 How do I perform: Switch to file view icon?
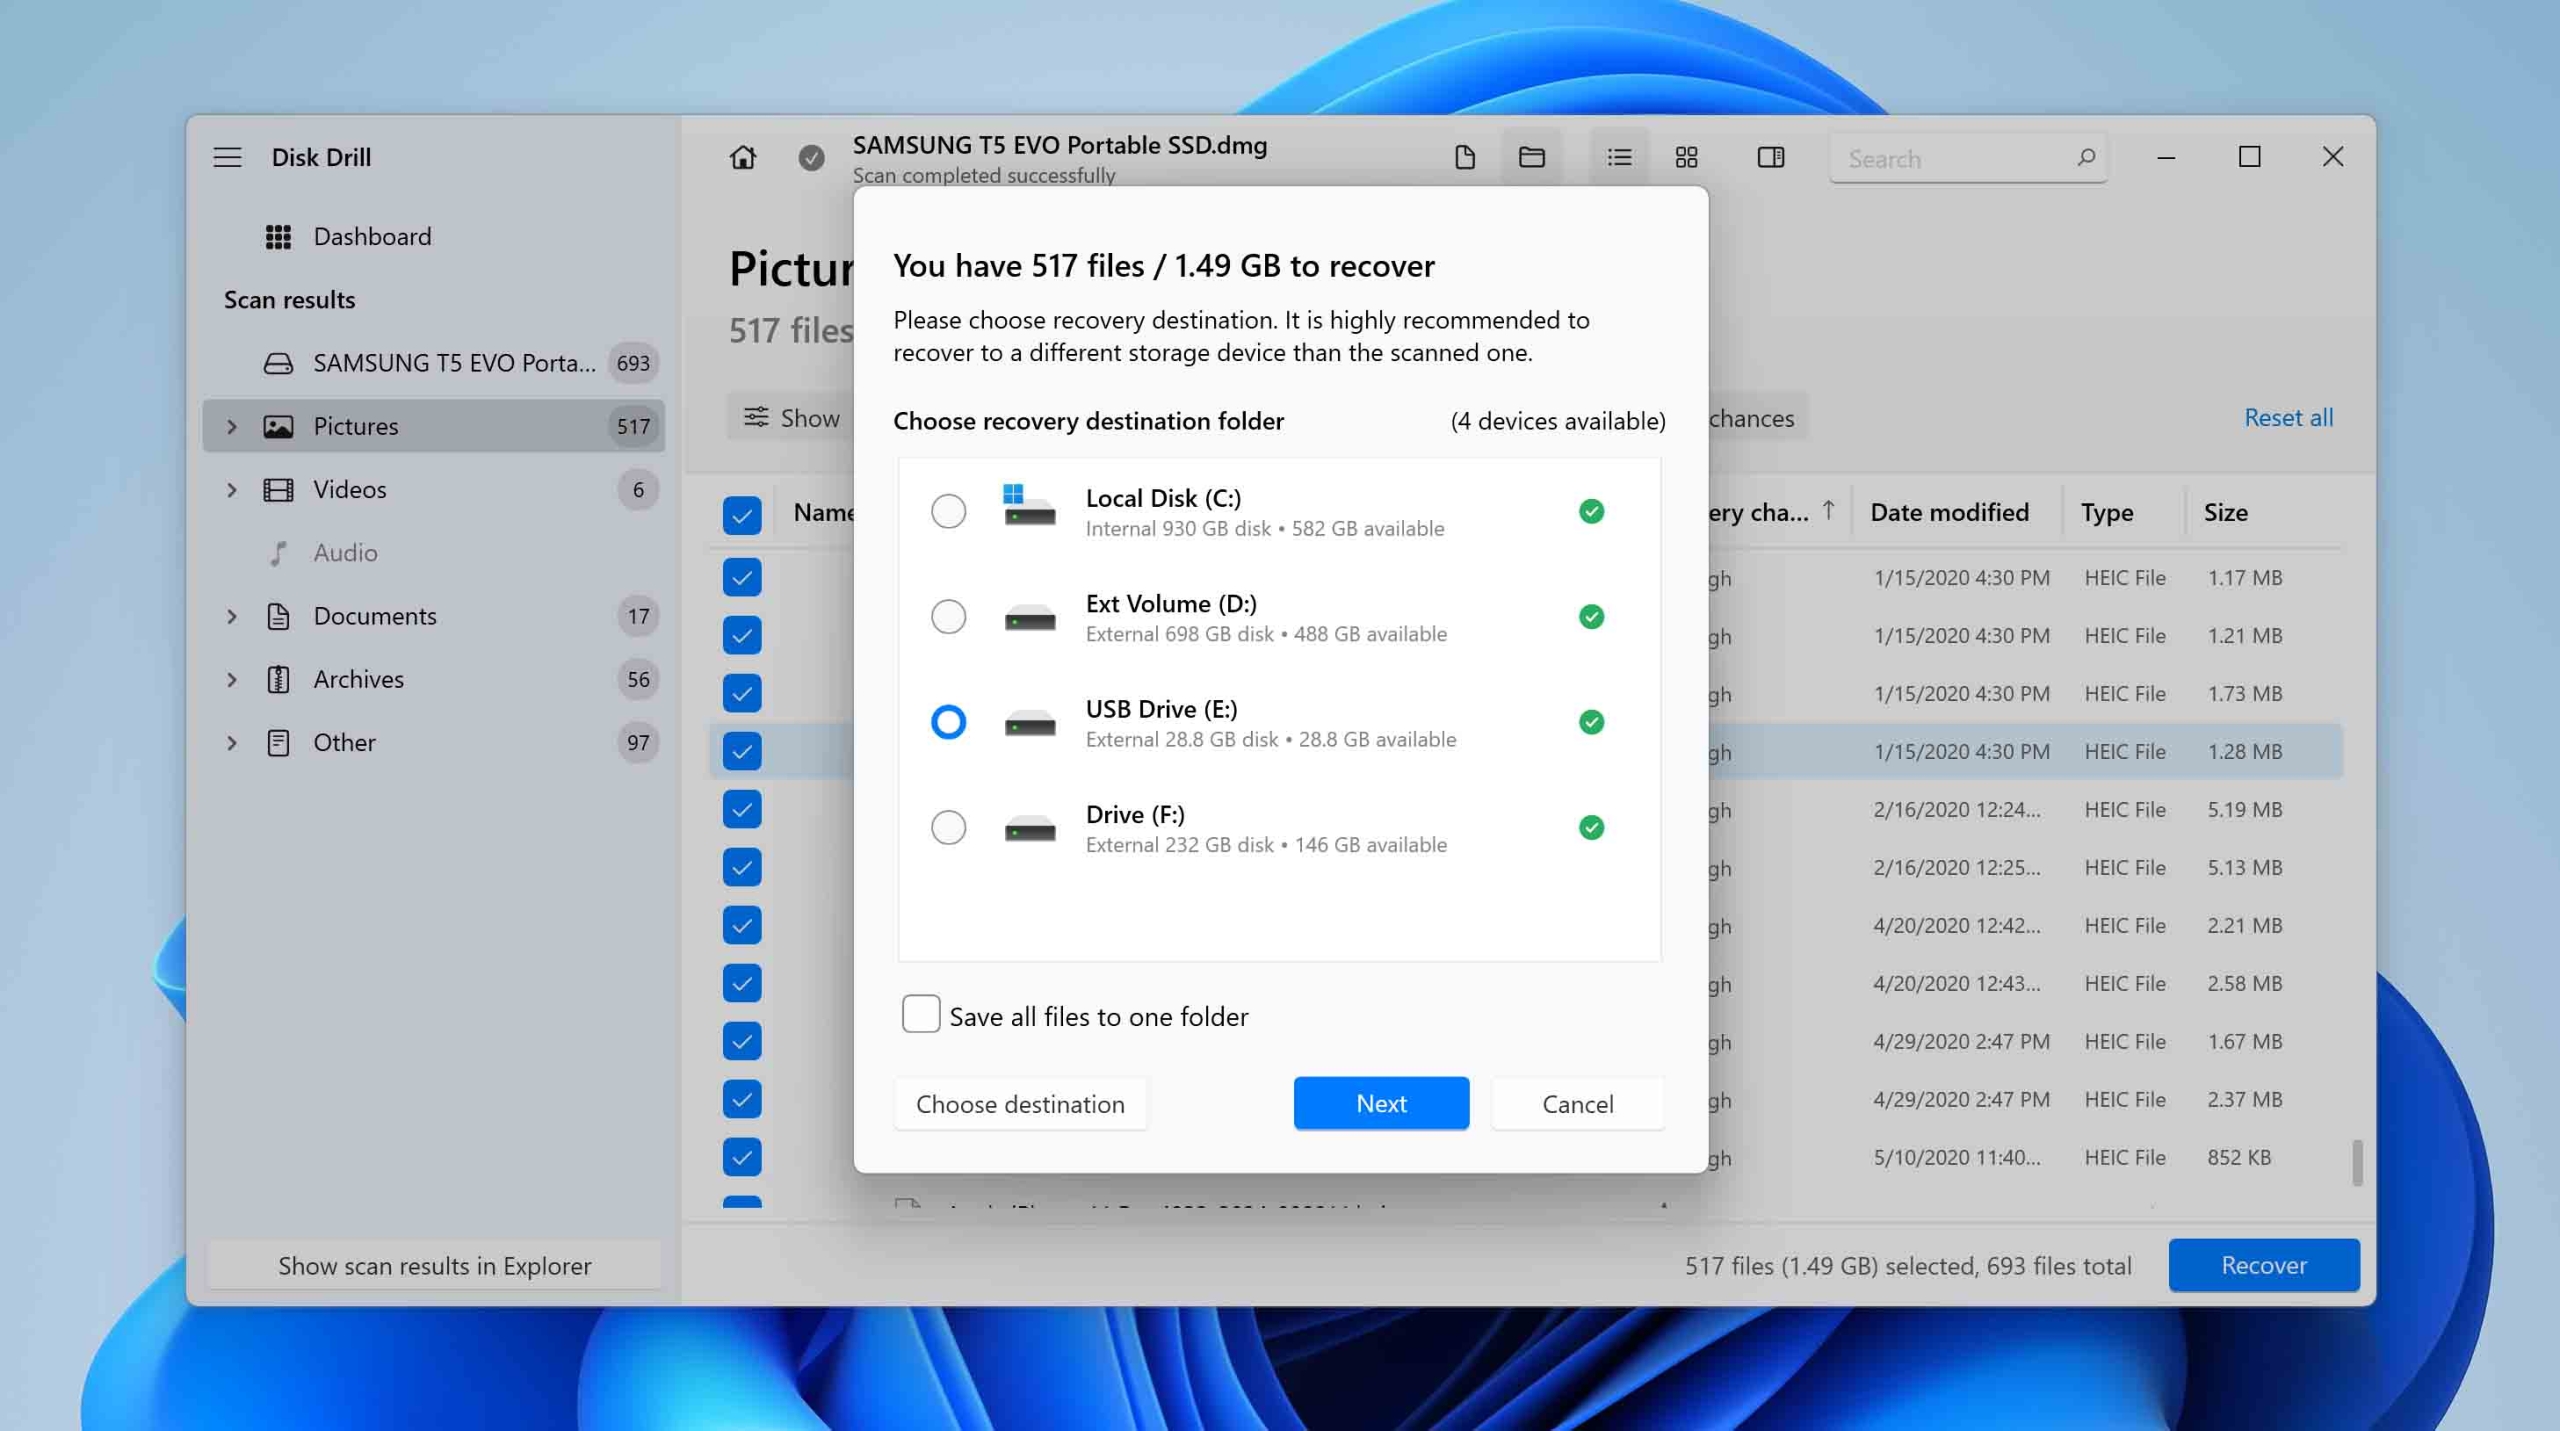click(x=1464, y=157)
